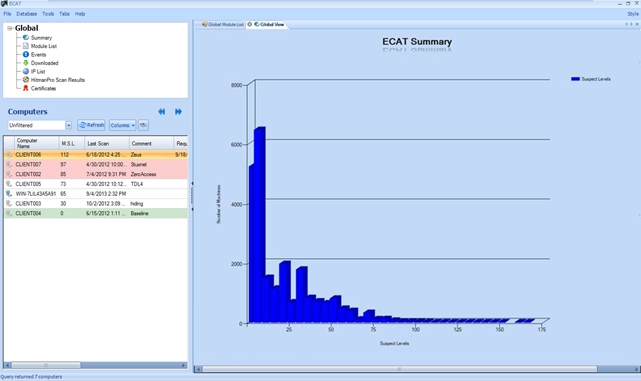
Task: Go to next computers page arrow
Action: tap(178, 112)
